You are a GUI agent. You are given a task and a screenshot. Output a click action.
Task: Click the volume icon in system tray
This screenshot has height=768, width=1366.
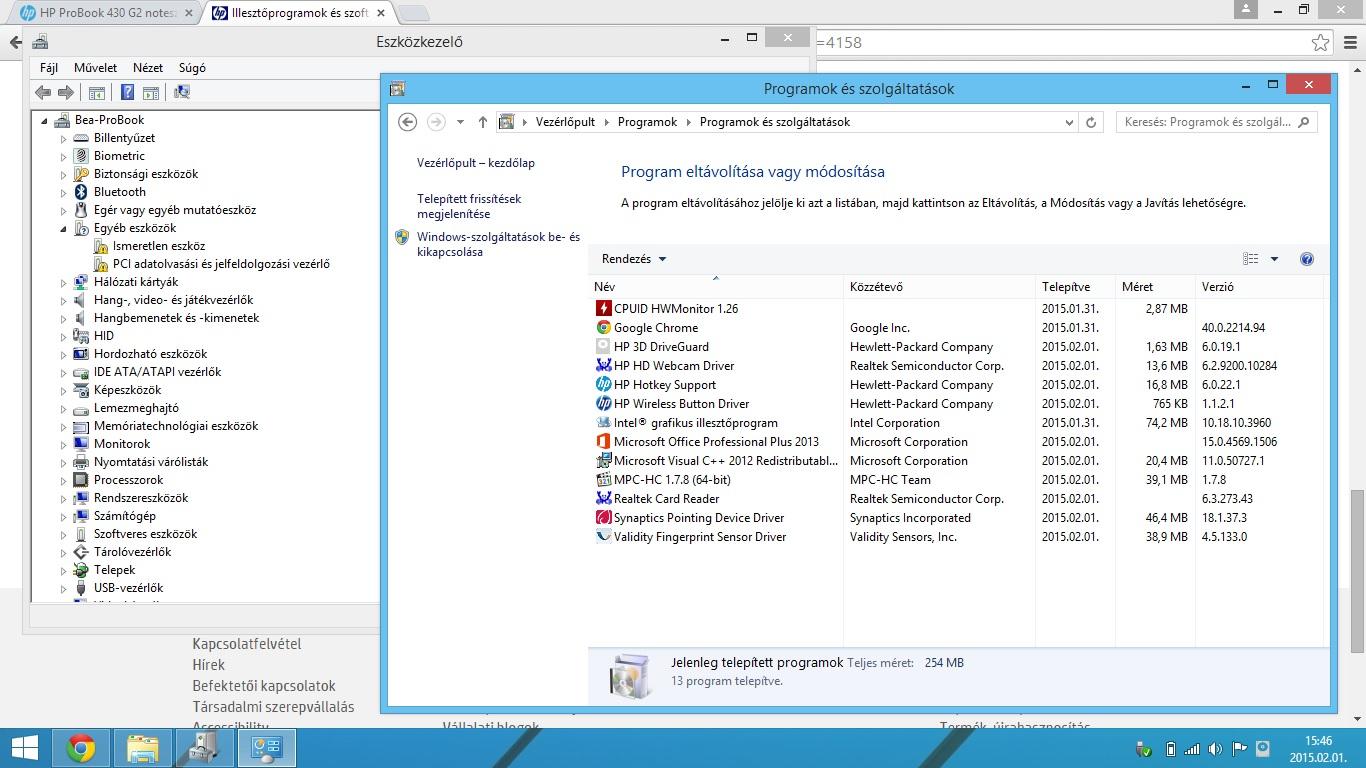(x=1215, y=749)
